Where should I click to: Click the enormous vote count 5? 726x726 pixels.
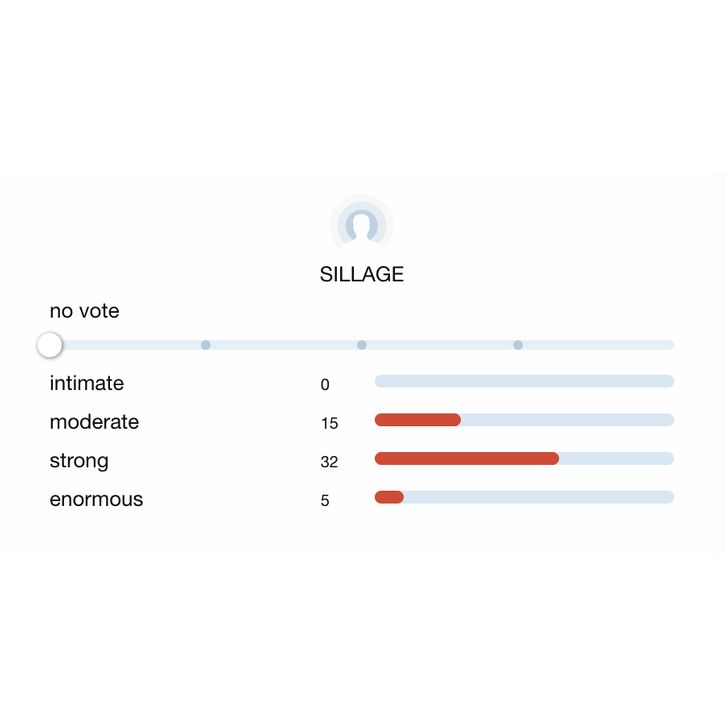point(325,500)
